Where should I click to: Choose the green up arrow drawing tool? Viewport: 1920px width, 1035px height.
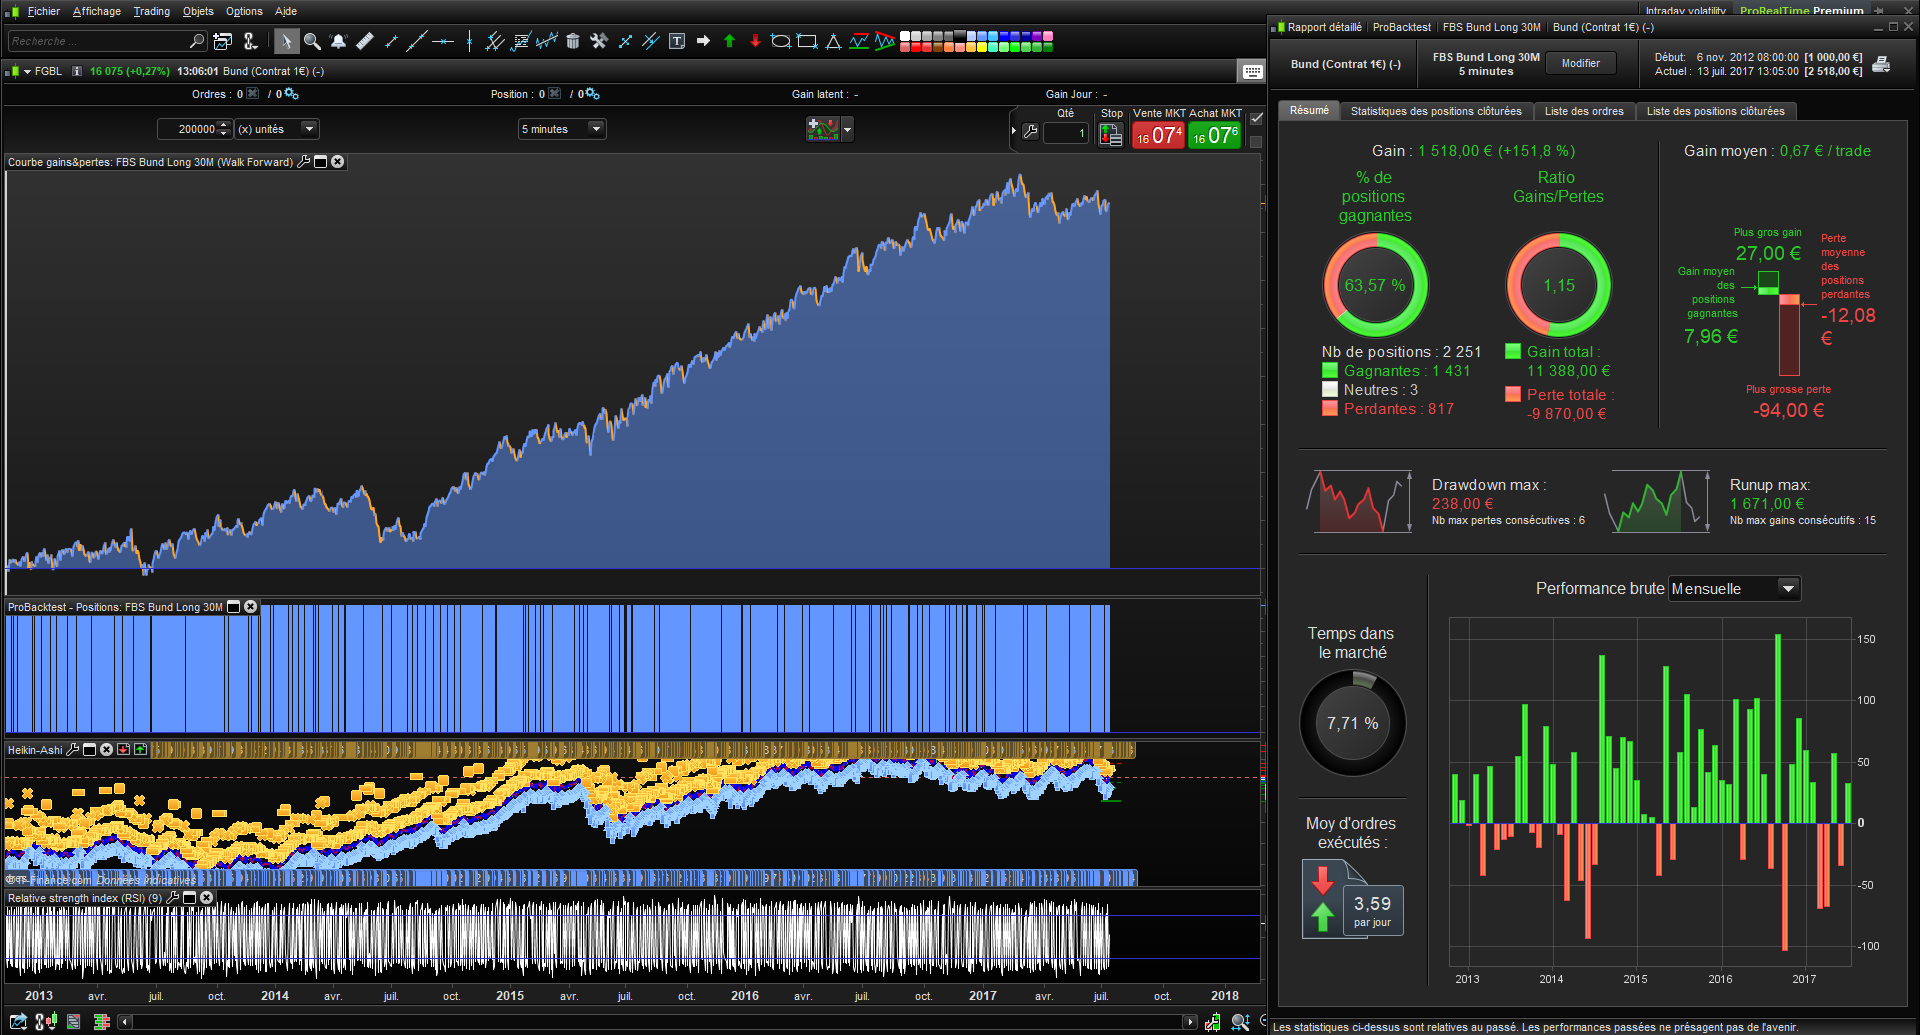[729, 41]
